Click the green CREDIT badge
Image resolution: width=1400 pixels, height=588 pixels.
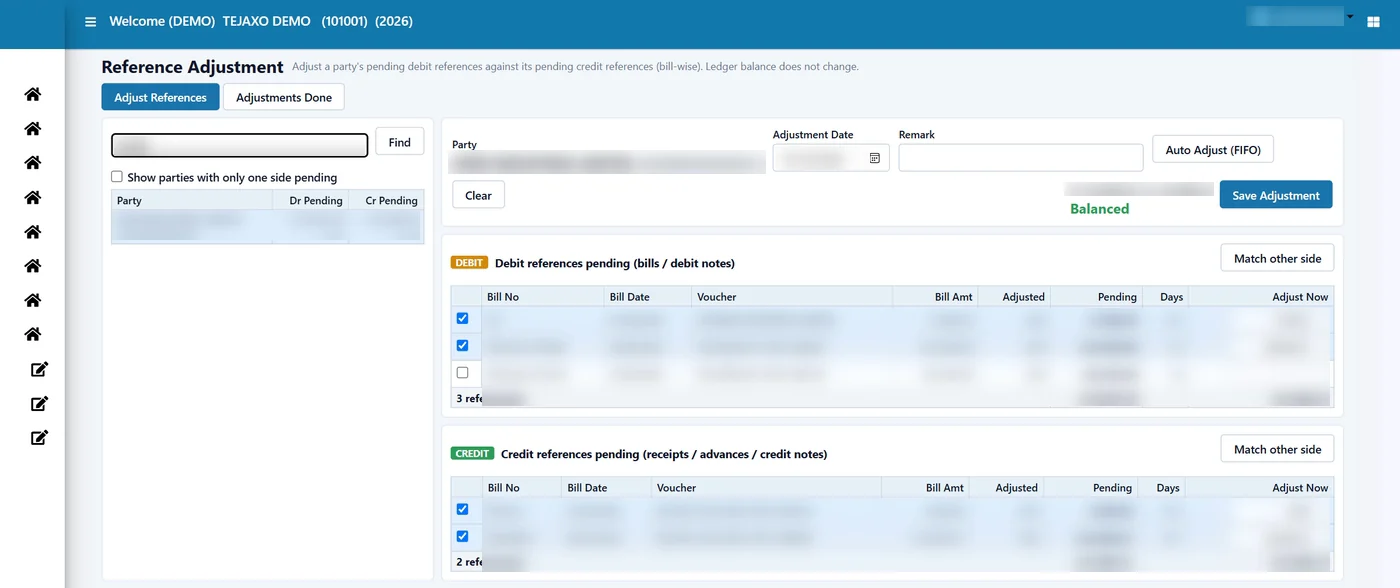click(472, 454)
